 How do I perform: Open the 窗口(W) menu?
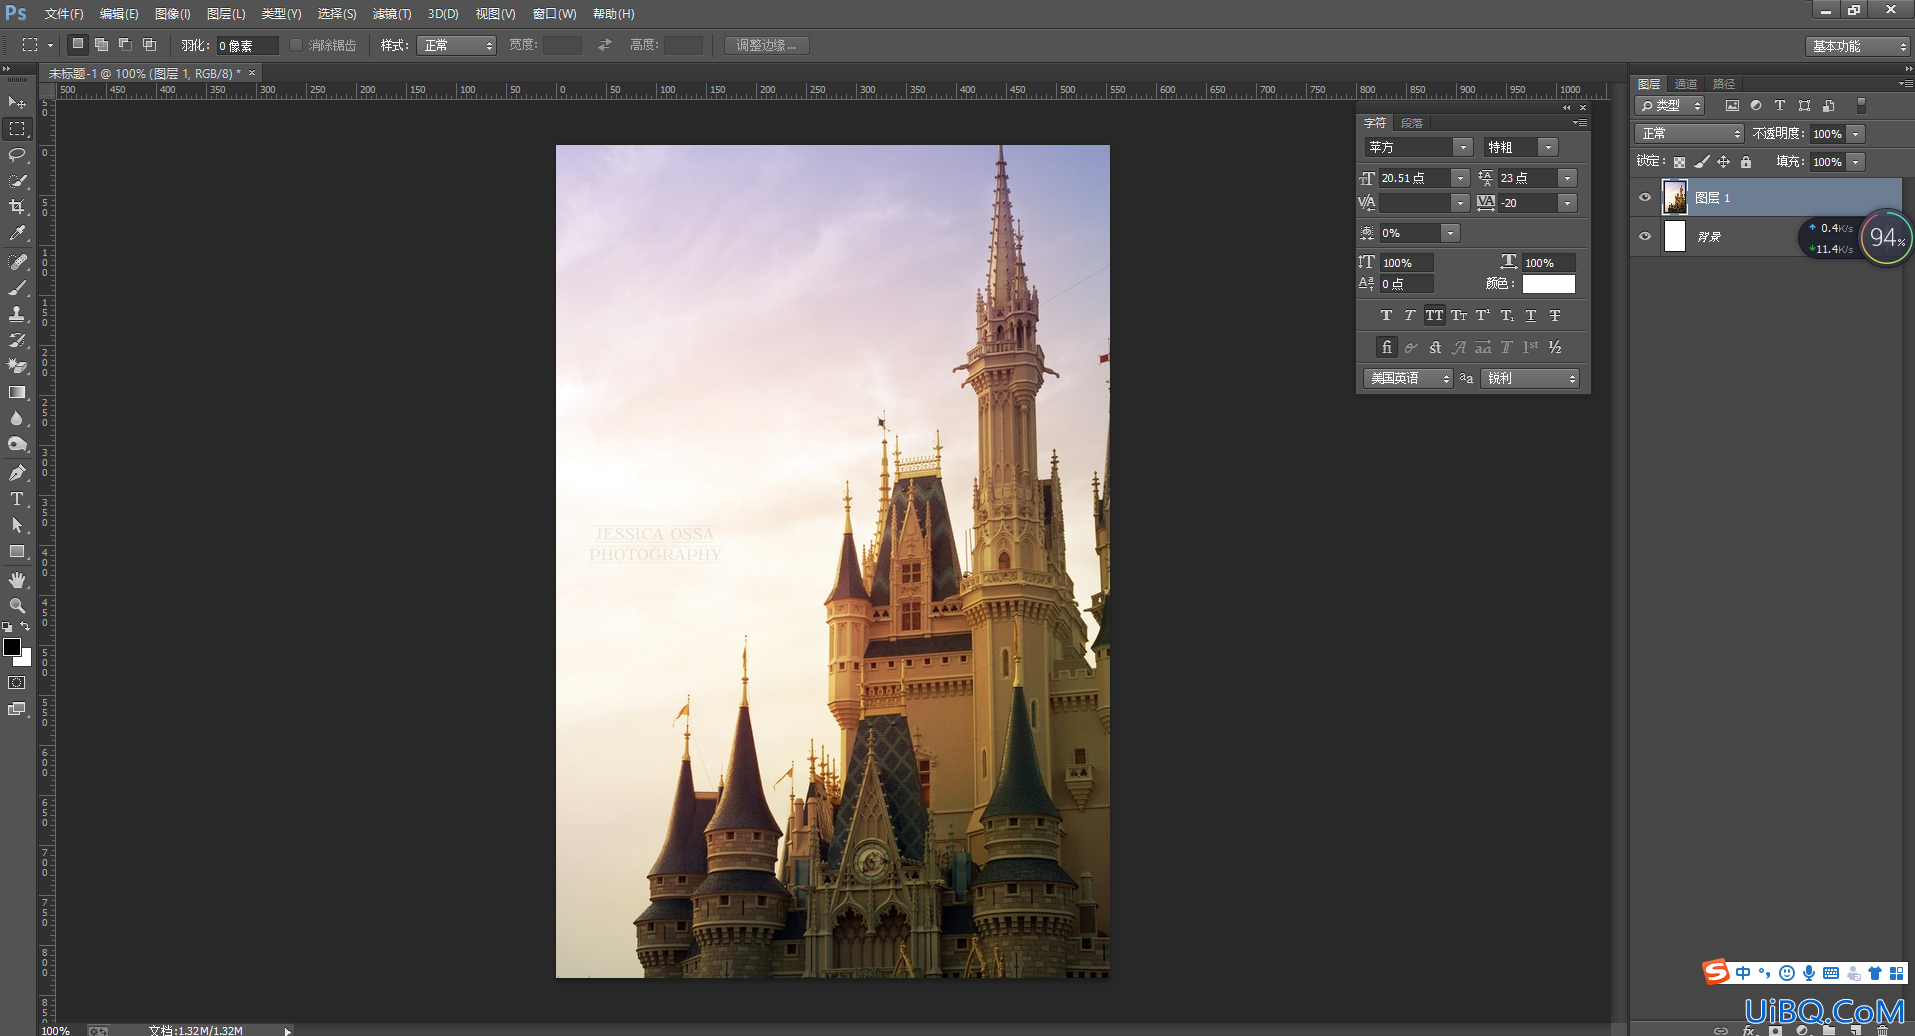pos(554,14)
